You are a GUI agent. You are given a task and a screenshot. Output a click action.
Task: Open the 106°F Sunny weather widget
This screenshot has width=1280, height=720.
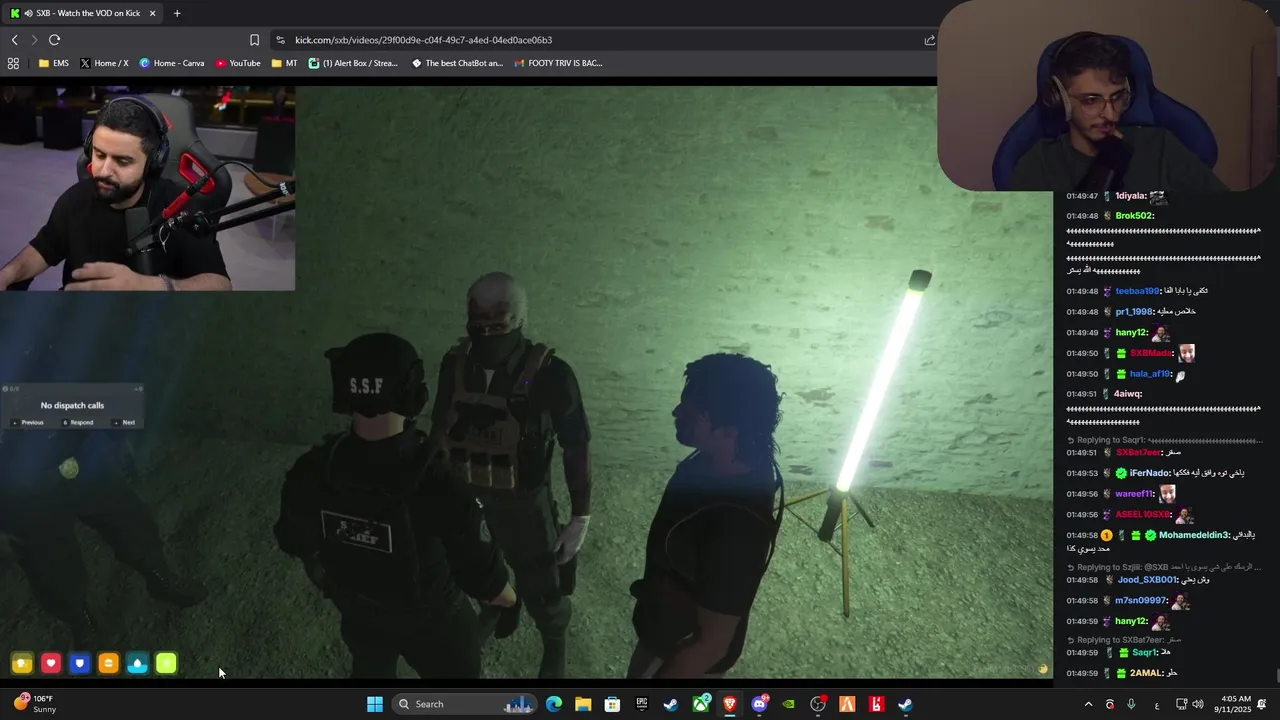(x=35, y=704)
